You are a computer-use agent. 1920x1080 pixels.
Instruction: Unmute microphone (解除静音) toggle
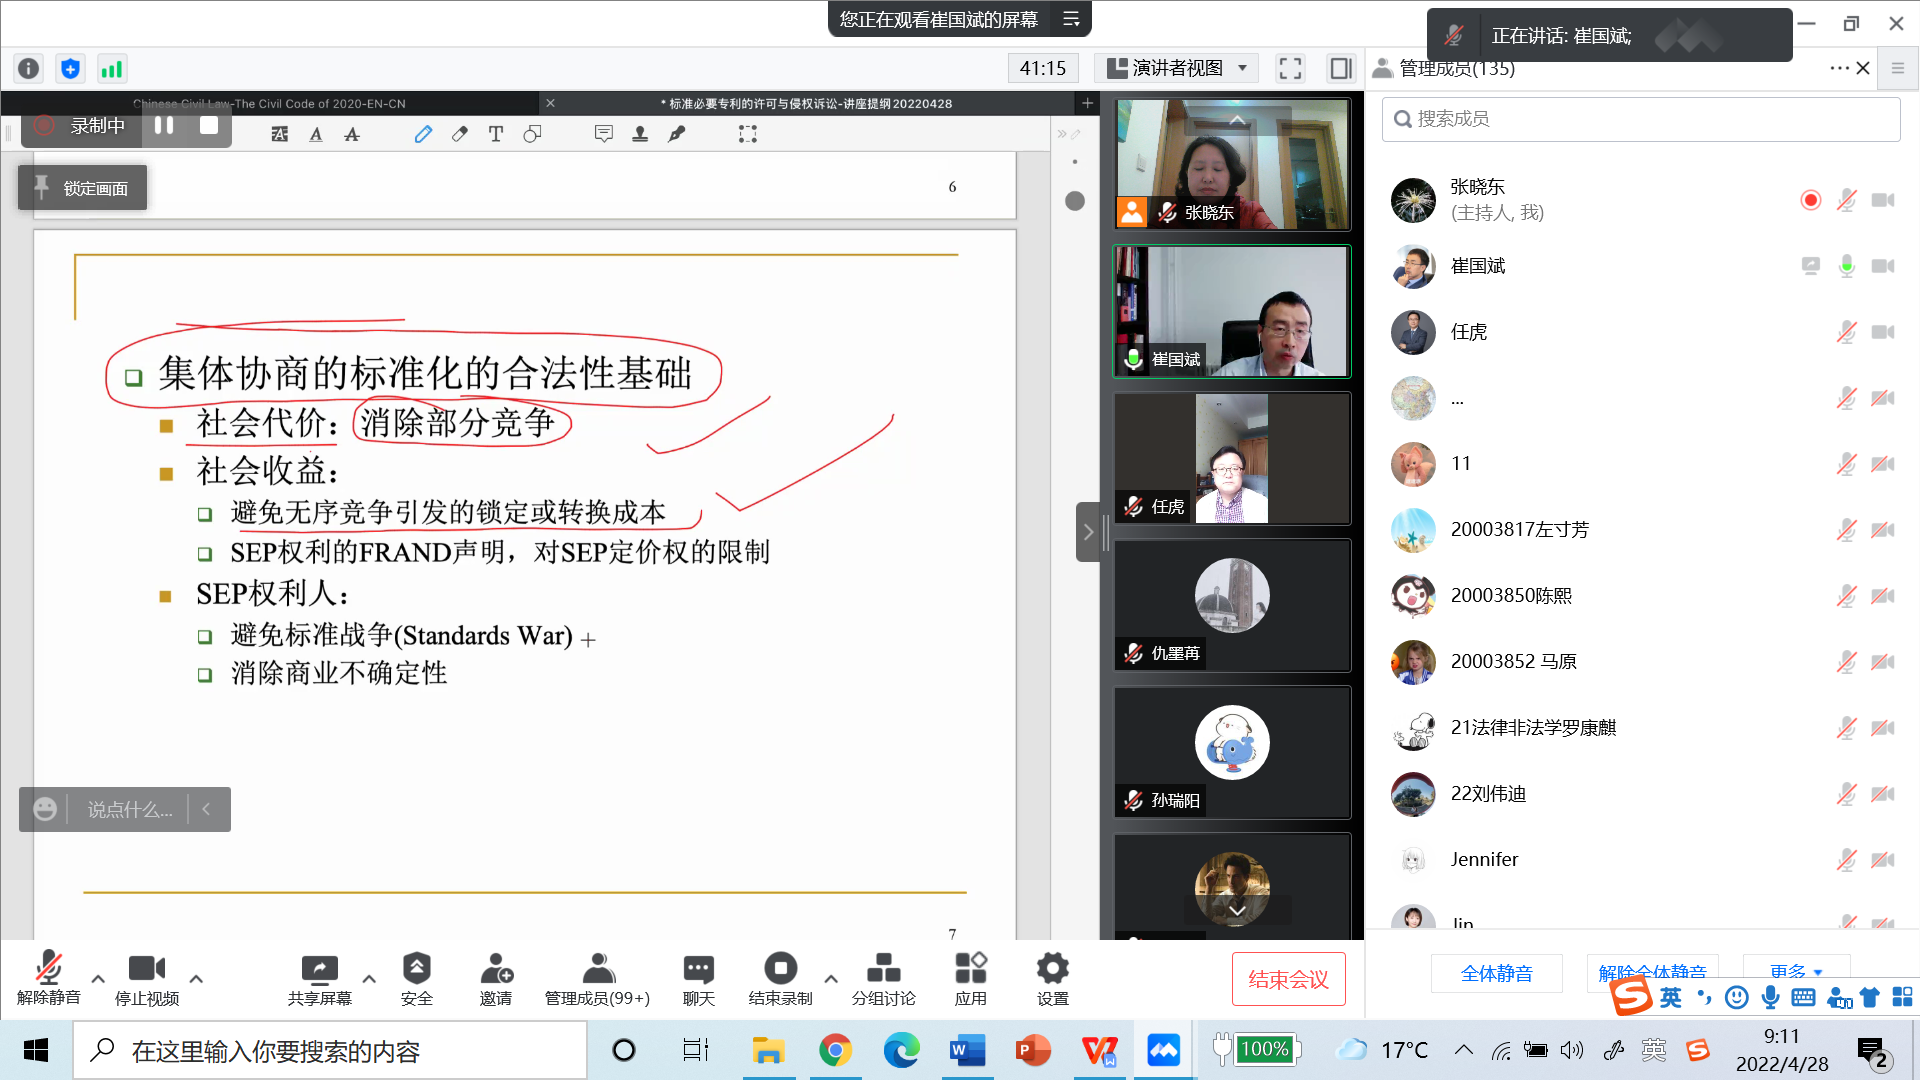point(48,969)
